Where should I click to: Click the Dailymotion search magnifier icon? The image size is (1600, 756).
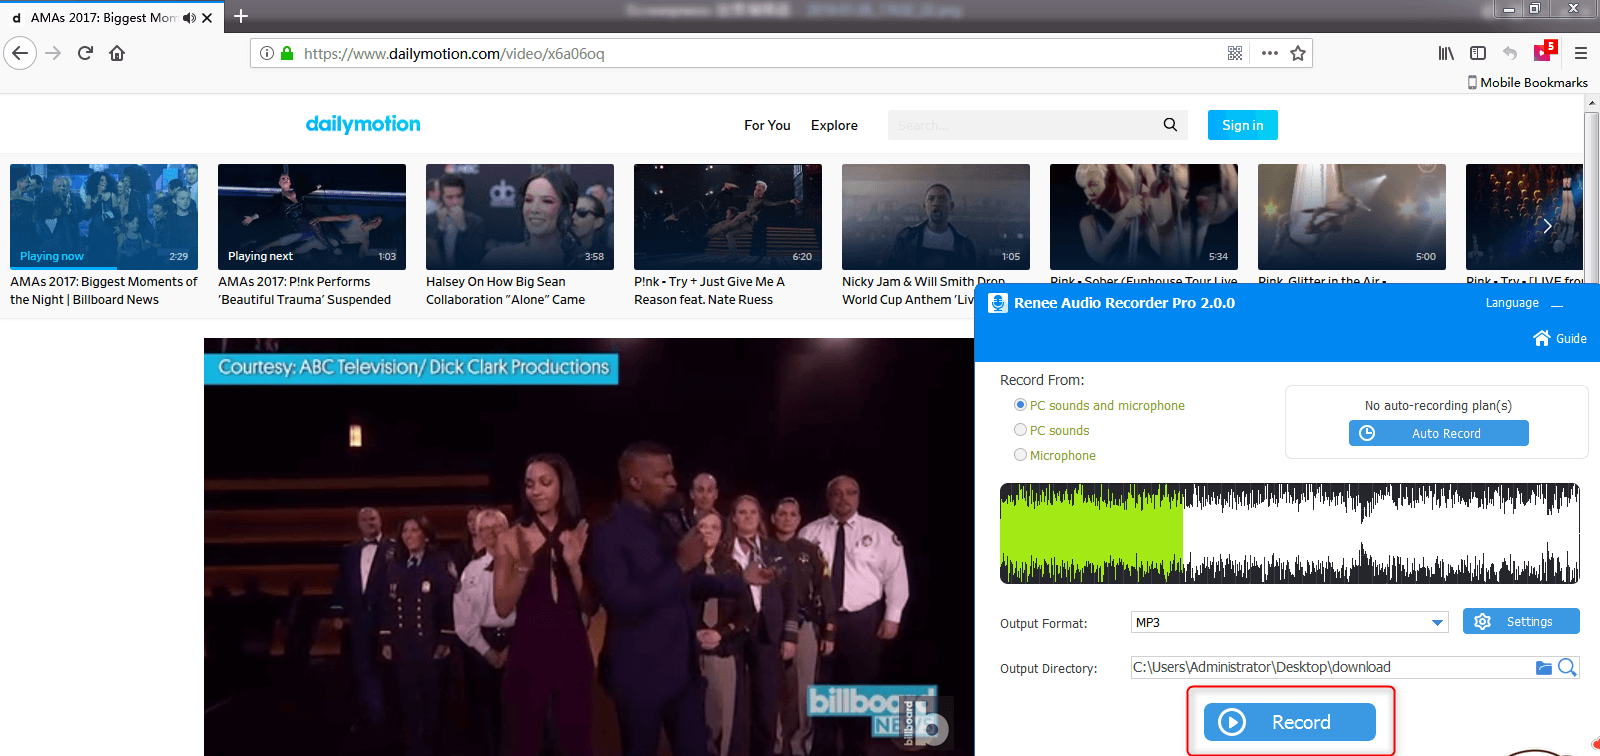[x=1170, y=125]
